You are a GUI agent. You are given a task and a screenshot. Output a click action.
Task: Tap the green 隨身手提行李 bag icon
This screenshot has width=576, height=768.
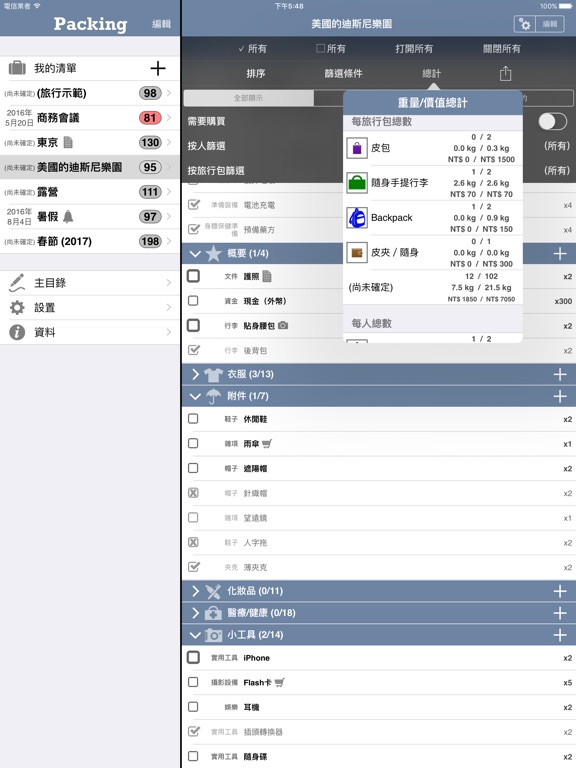[x=357, y=183]
